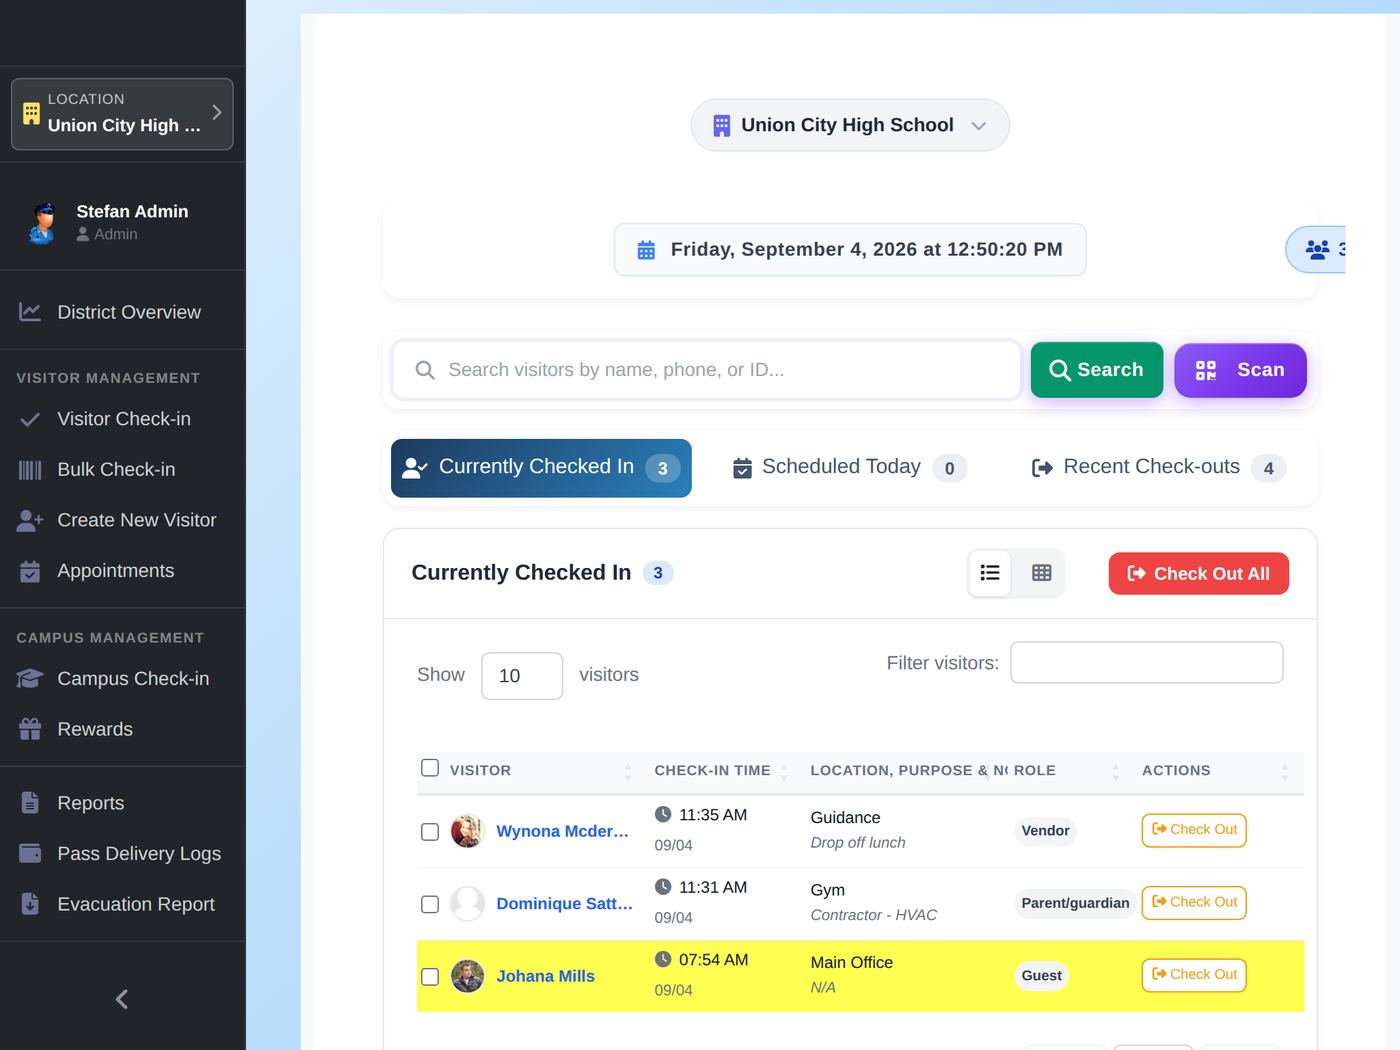Sort by Visitor column
The image size is (1400, 1050).
(540, 770)
